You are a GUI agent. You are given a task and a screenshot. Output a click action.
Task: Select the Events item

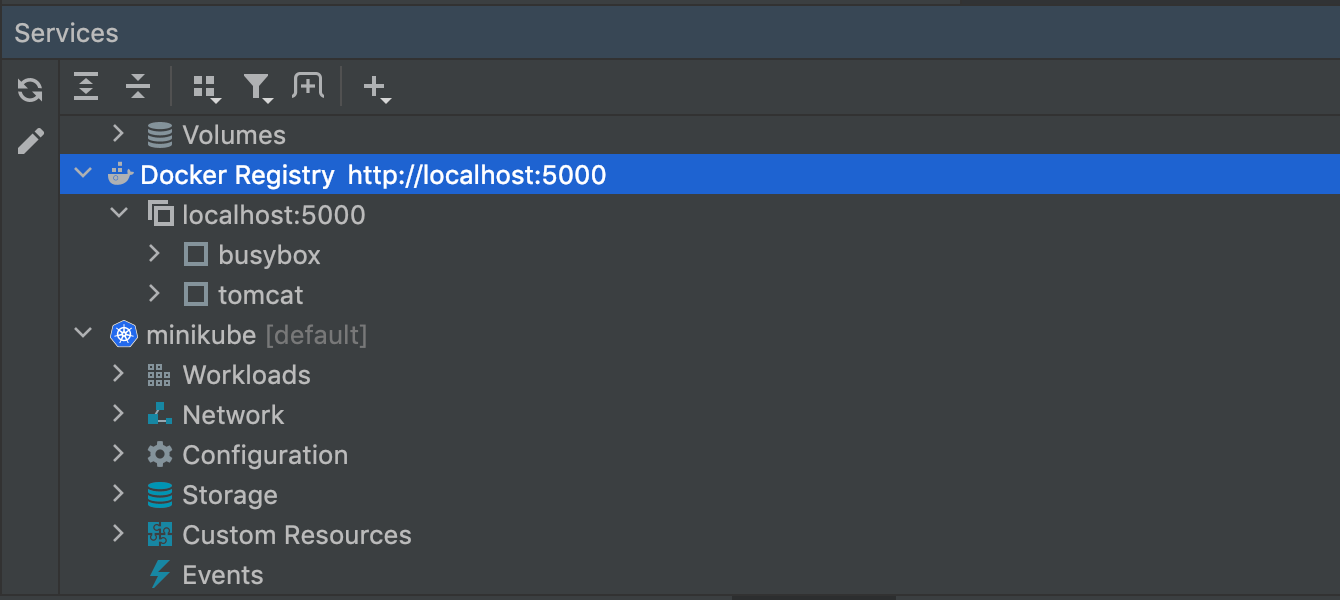[x=222, y=575]
